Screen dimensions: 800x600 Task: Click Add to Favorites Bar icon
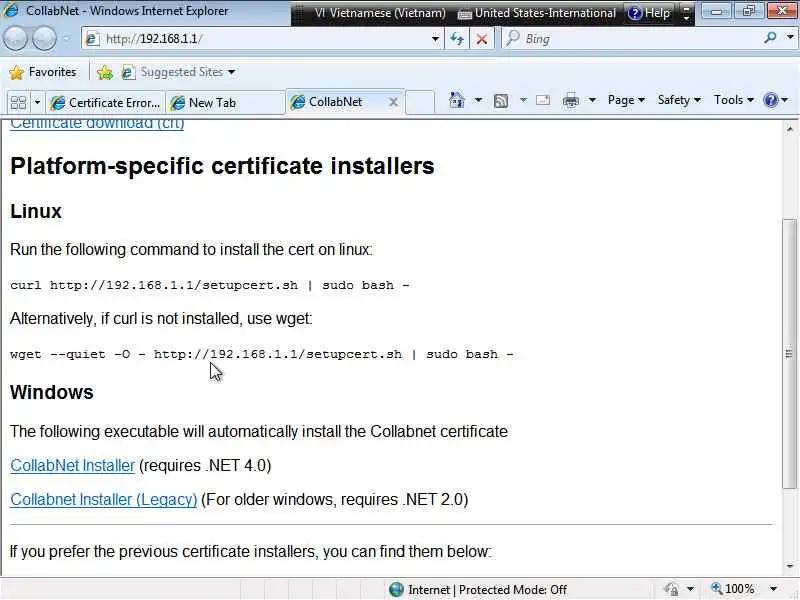pos(105,72)
